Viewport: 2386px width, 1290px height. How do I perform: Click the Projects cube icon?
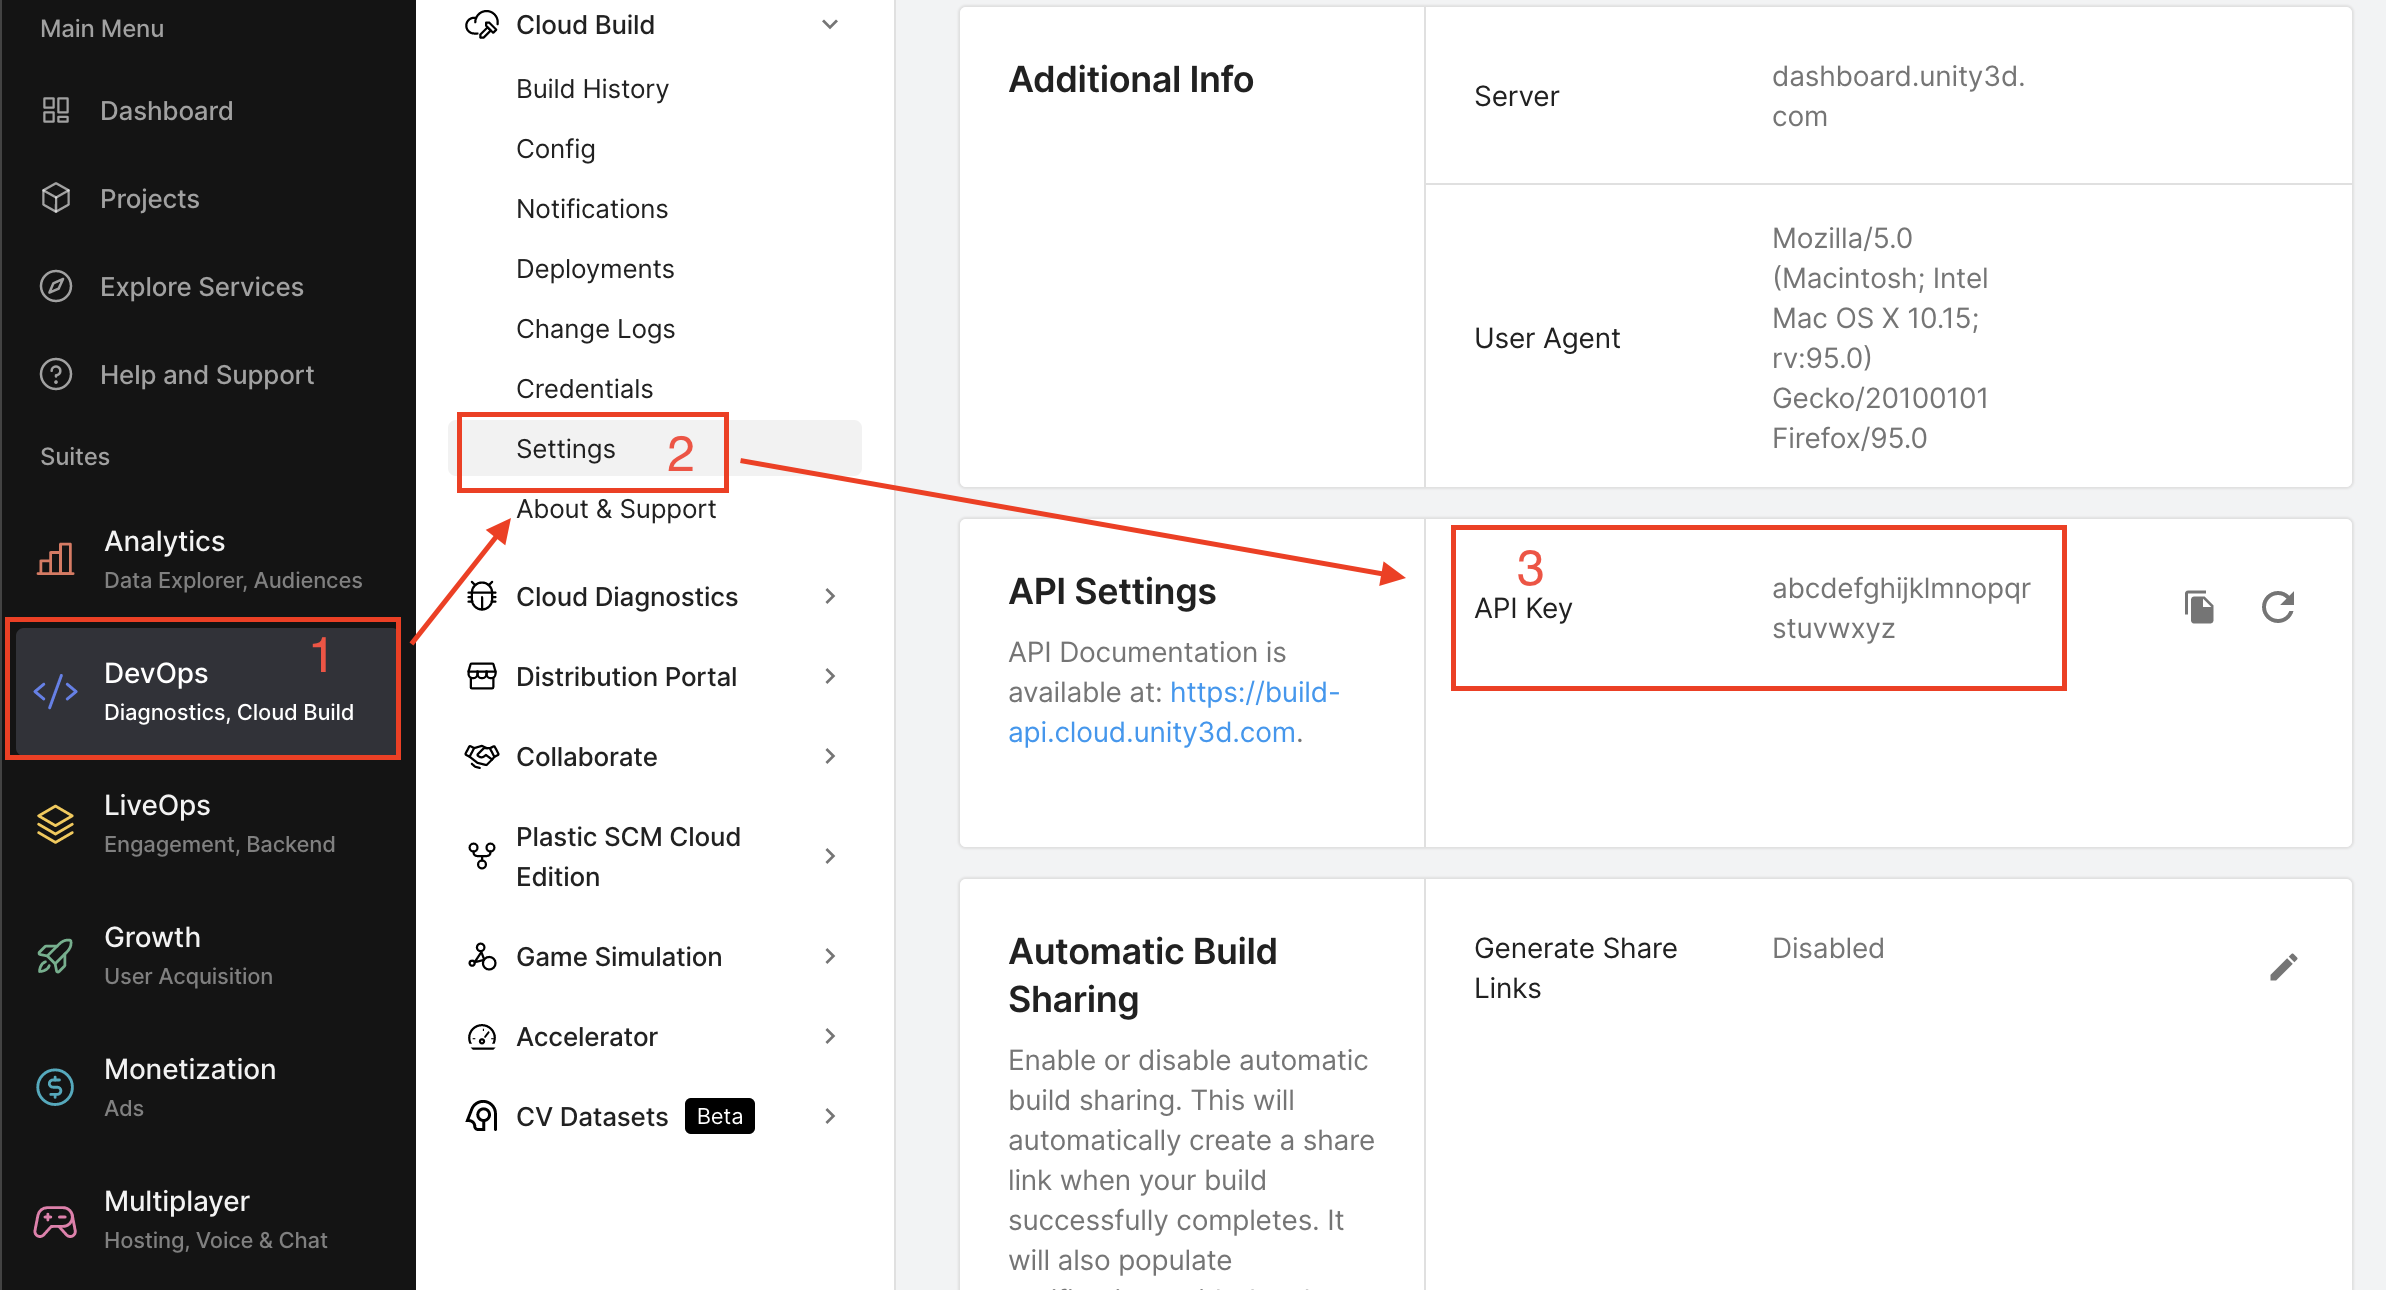pyautogui.click(x=56, y=199)
